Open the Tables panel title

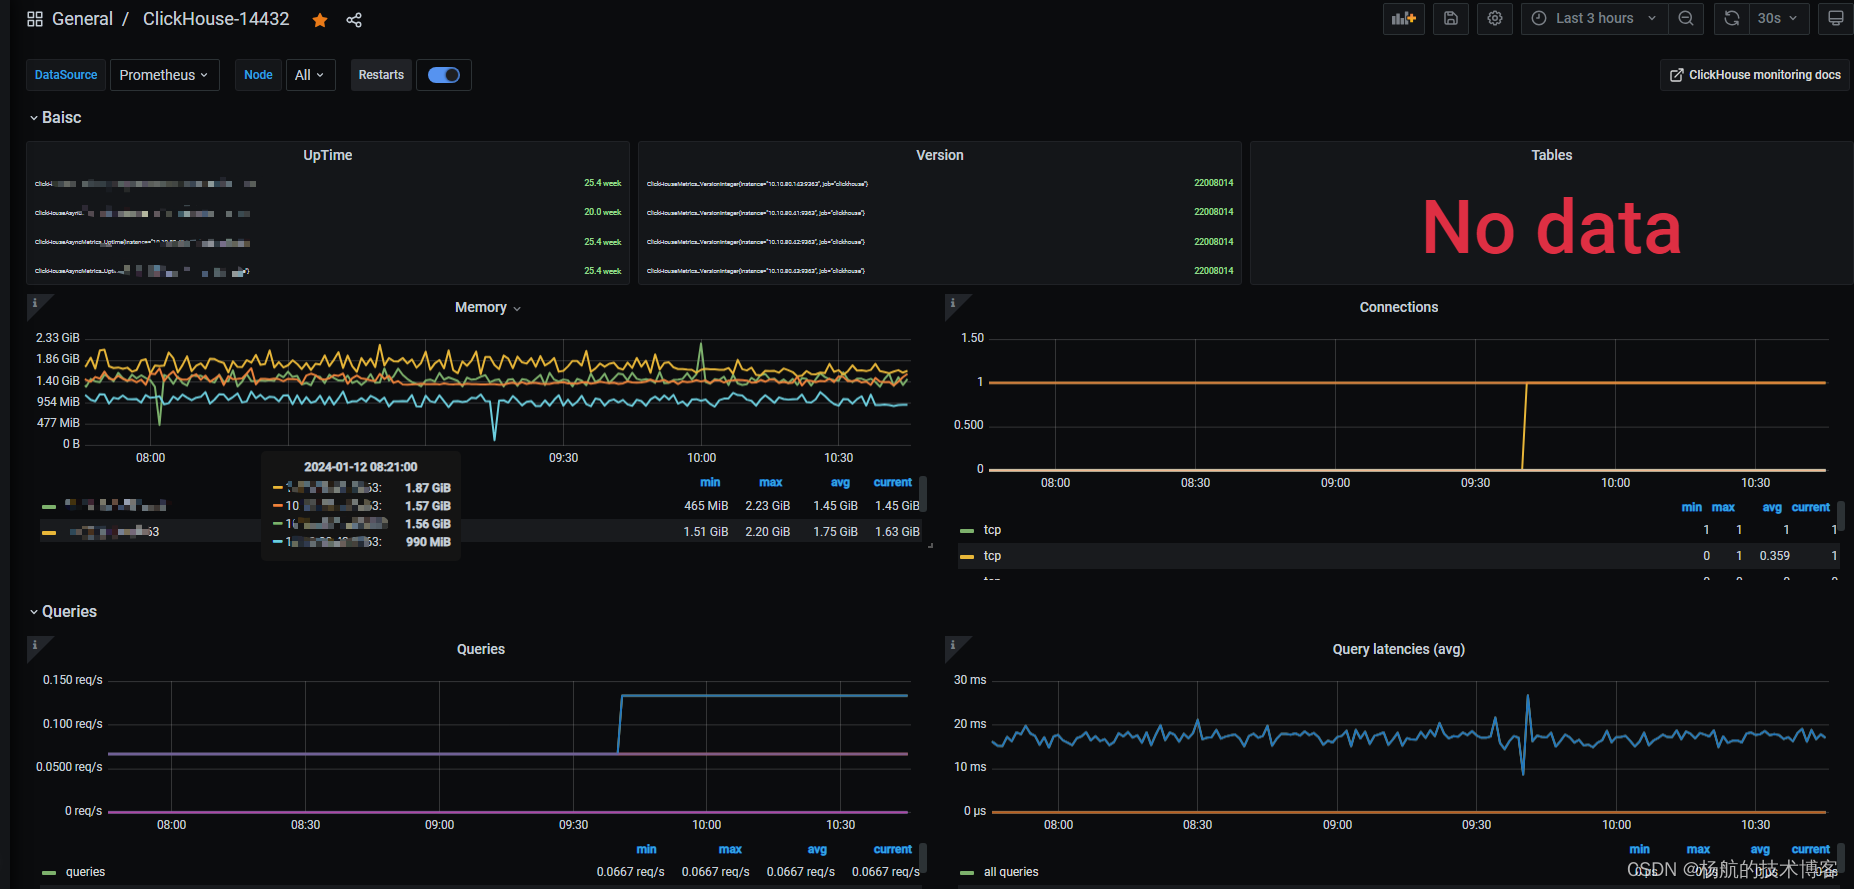click(1552, 155)
